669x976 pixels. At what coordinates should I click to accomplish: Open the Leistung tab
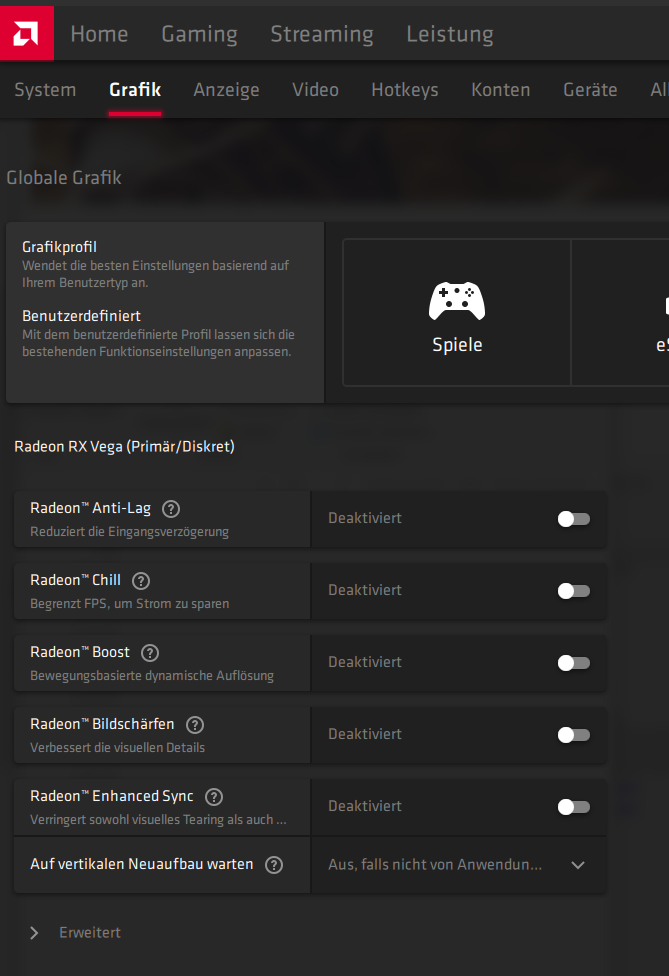pyautogui.click(x=450, y=34)
